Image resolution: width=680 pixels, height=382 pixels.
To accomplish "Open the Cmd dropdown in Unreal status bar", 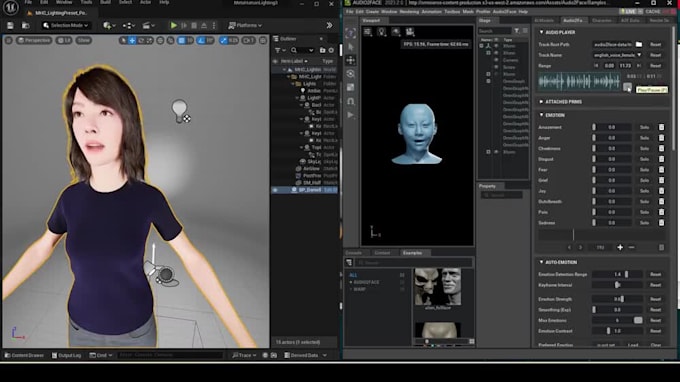I will click(101, 355).
